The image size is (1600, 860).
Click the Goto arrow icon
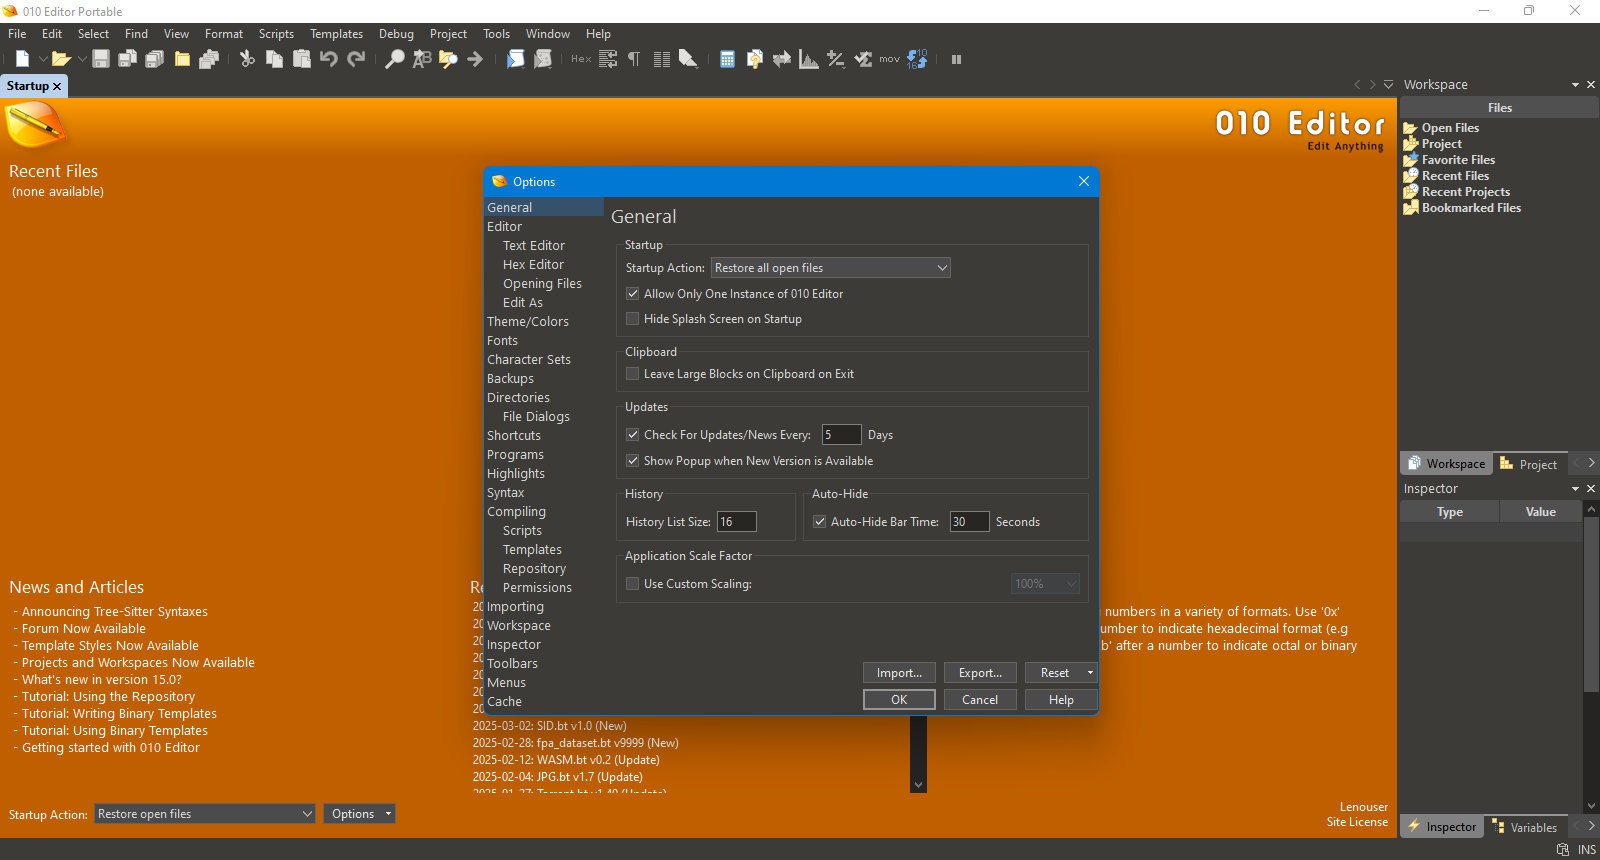[475, 59]
